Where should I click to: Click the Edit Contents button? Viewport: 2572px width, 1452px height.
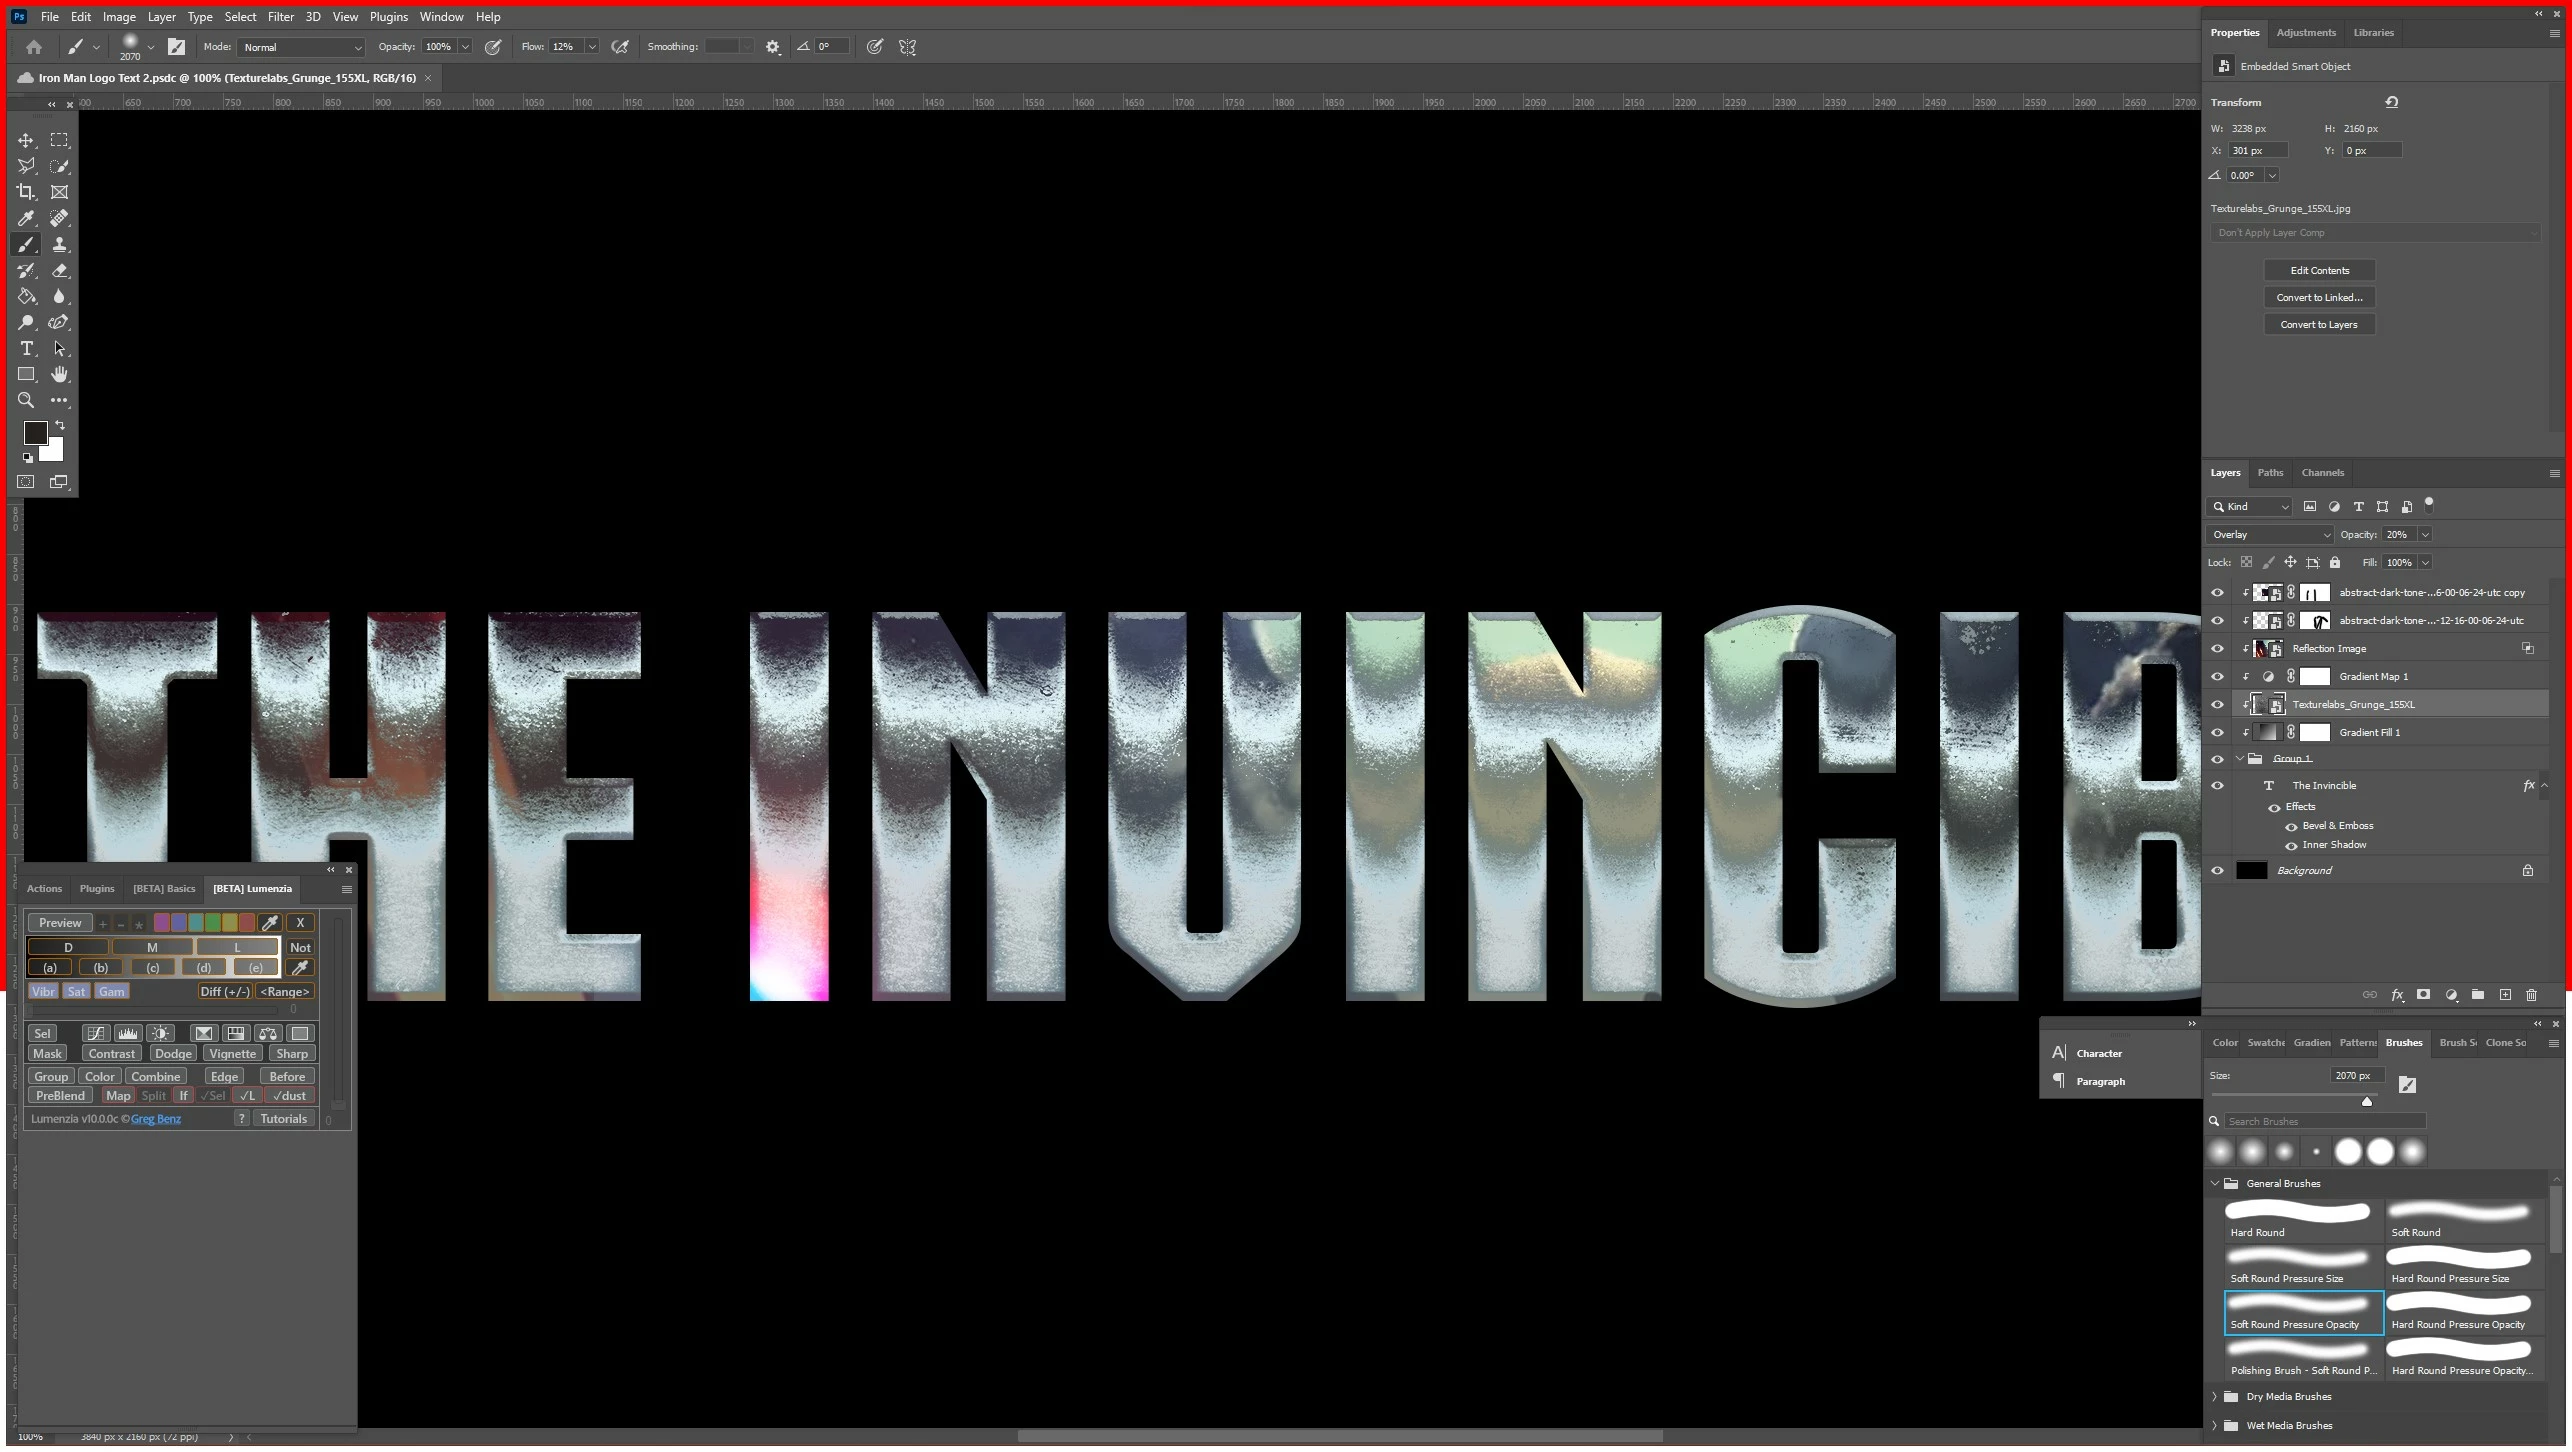(2319, 271)
